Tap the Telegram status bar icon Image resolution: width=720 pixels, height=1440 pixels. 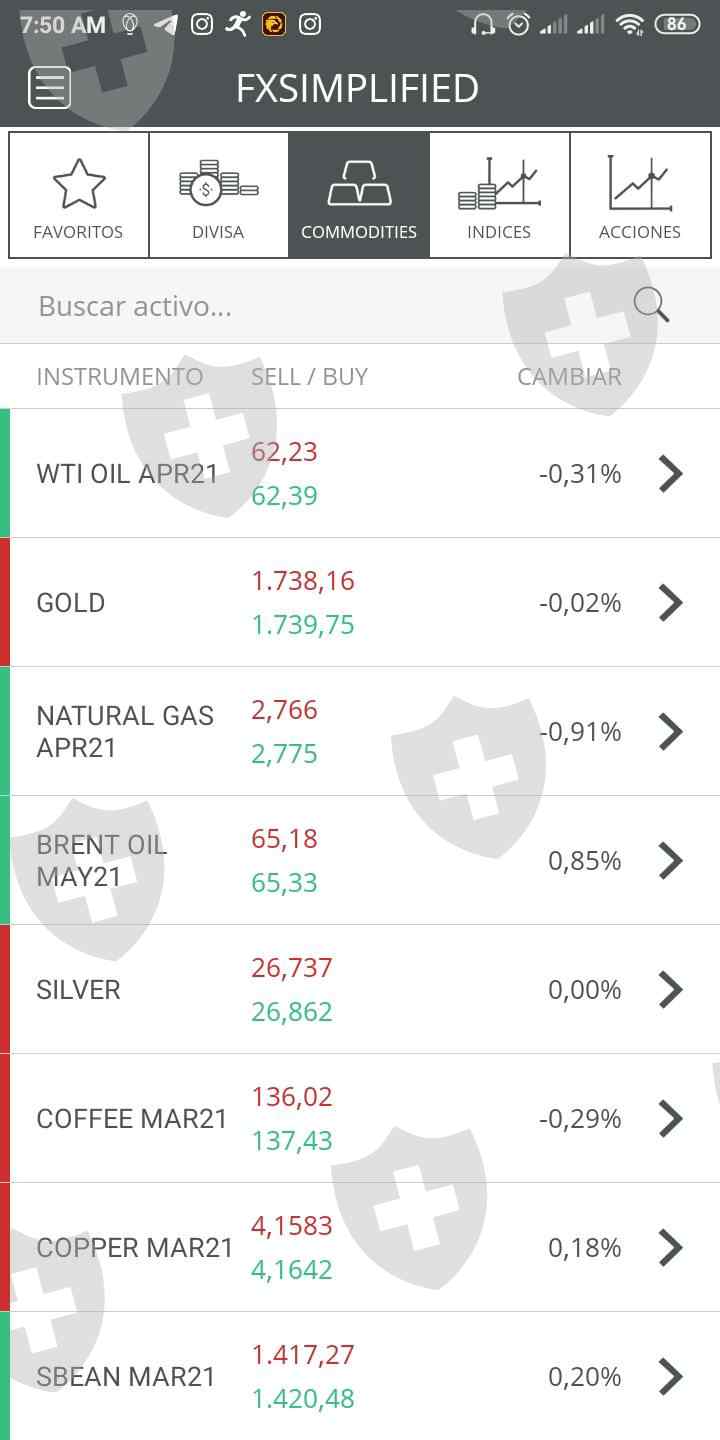click(x=166, y=24)
